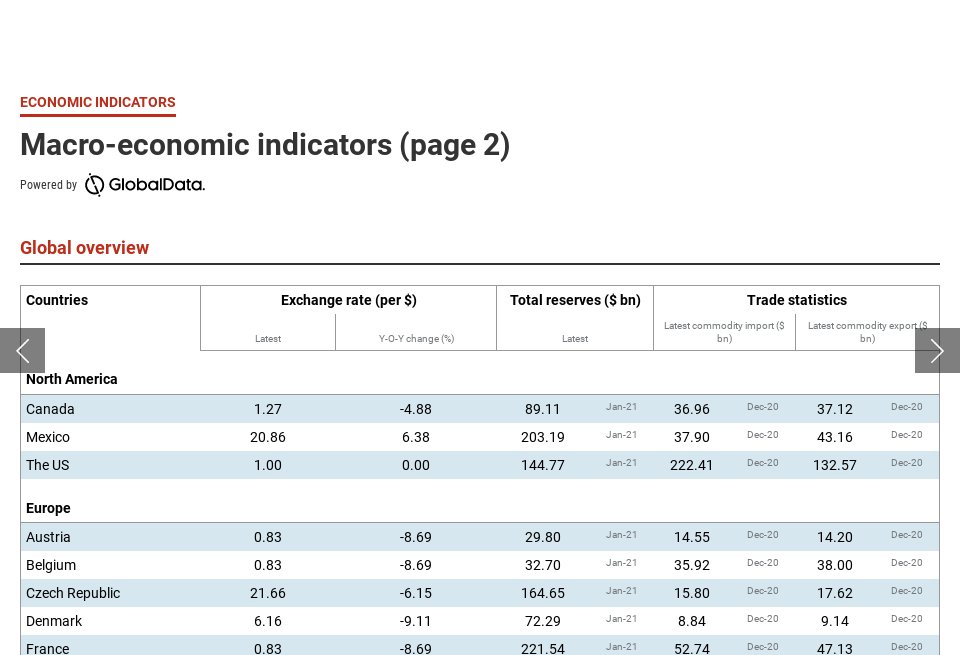The width and height of the screenshot is (960, 655).
Task: Open the Economic Indicators section link
Action: [x=98, y=102]
